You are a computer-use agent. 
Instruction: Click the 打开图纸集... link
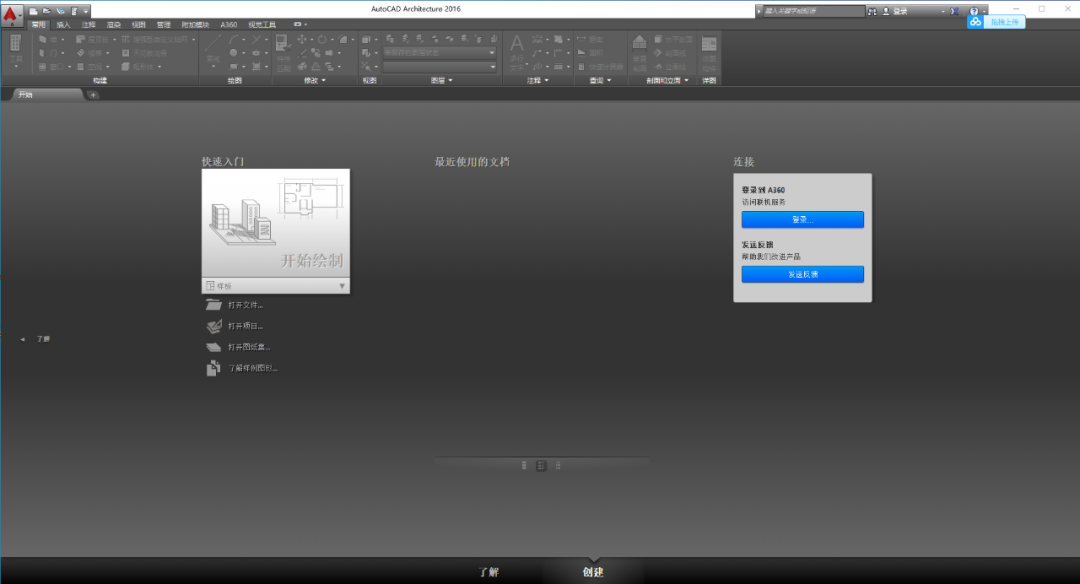point(238,347)
